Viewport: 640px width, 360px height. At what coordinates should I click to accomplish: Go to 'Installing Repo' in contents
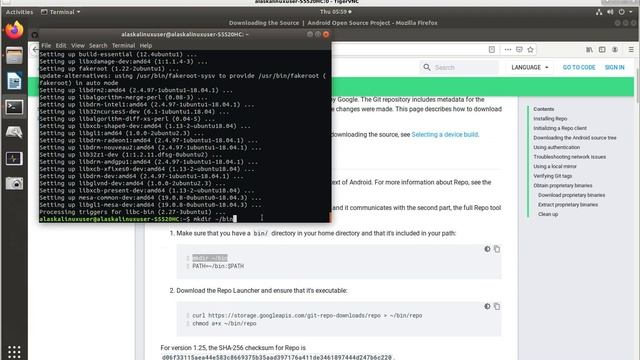point(550,118)
